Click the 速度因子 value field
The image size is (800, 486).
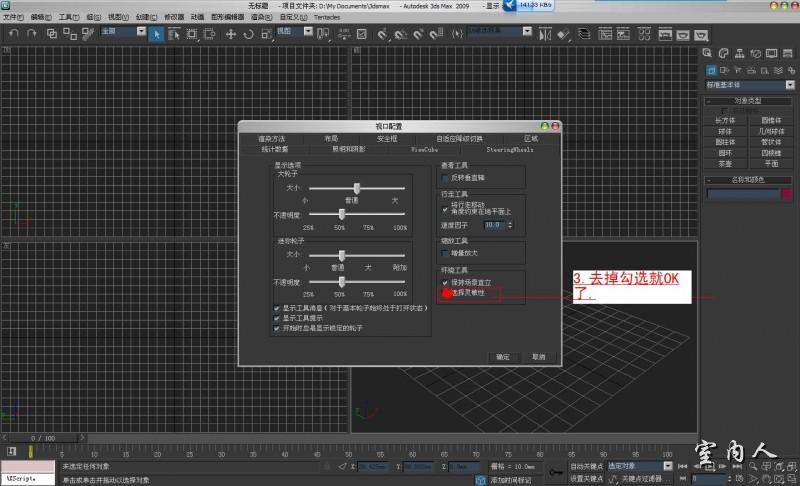coord(491,225)
